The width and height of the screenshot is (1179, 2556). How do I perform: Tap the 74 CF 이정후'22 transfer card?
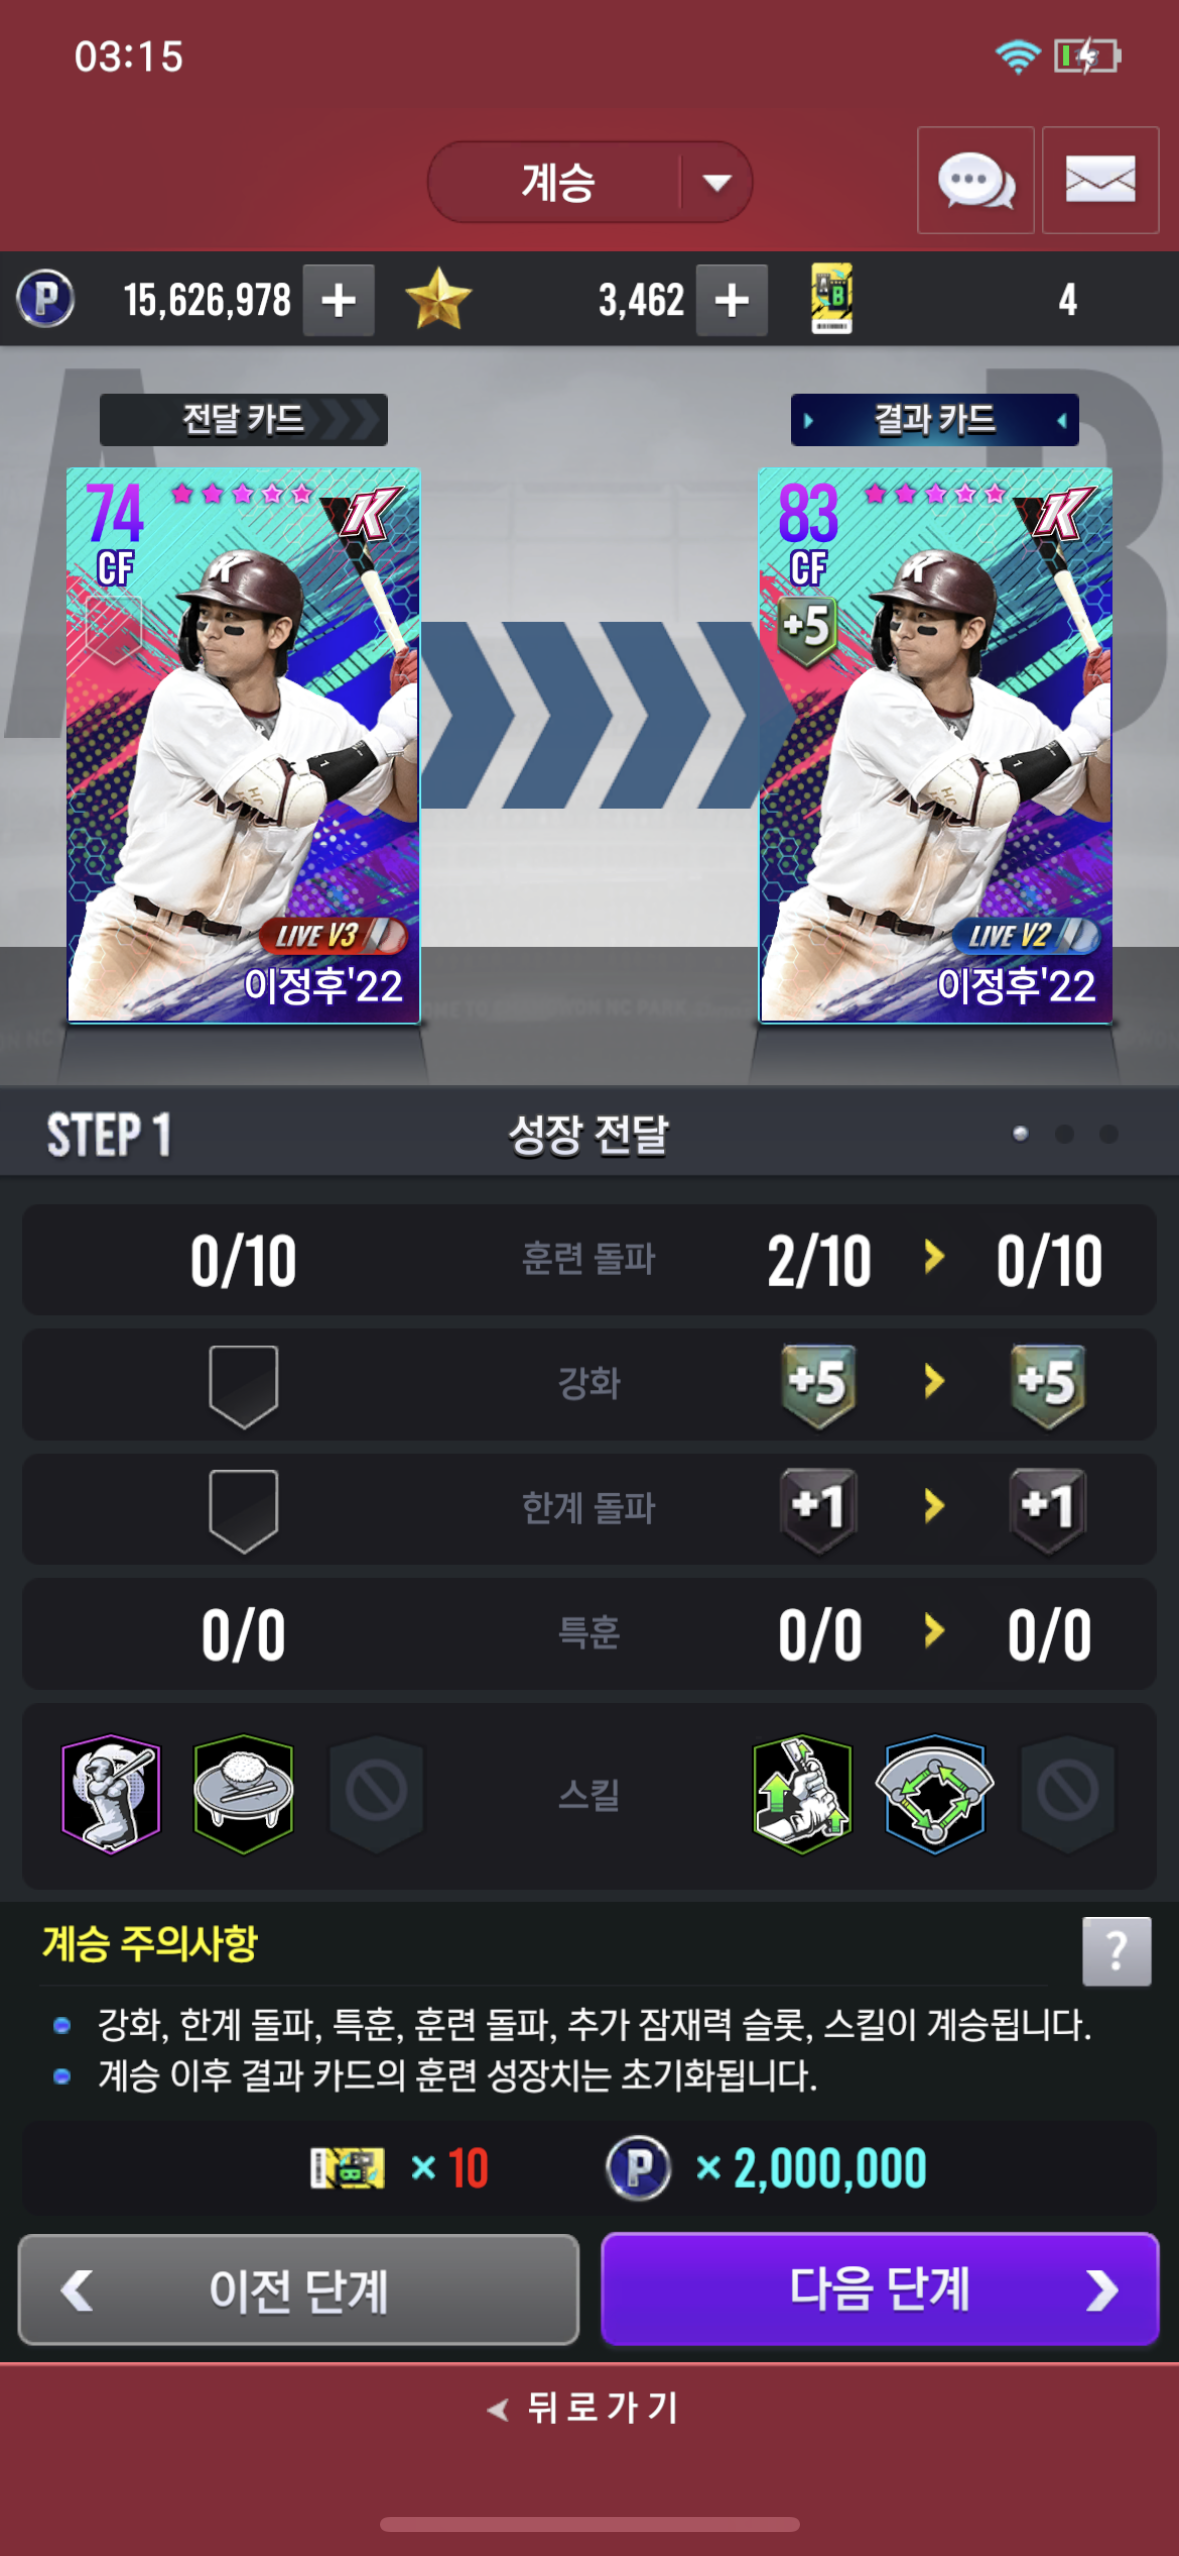tap(243, 745)
